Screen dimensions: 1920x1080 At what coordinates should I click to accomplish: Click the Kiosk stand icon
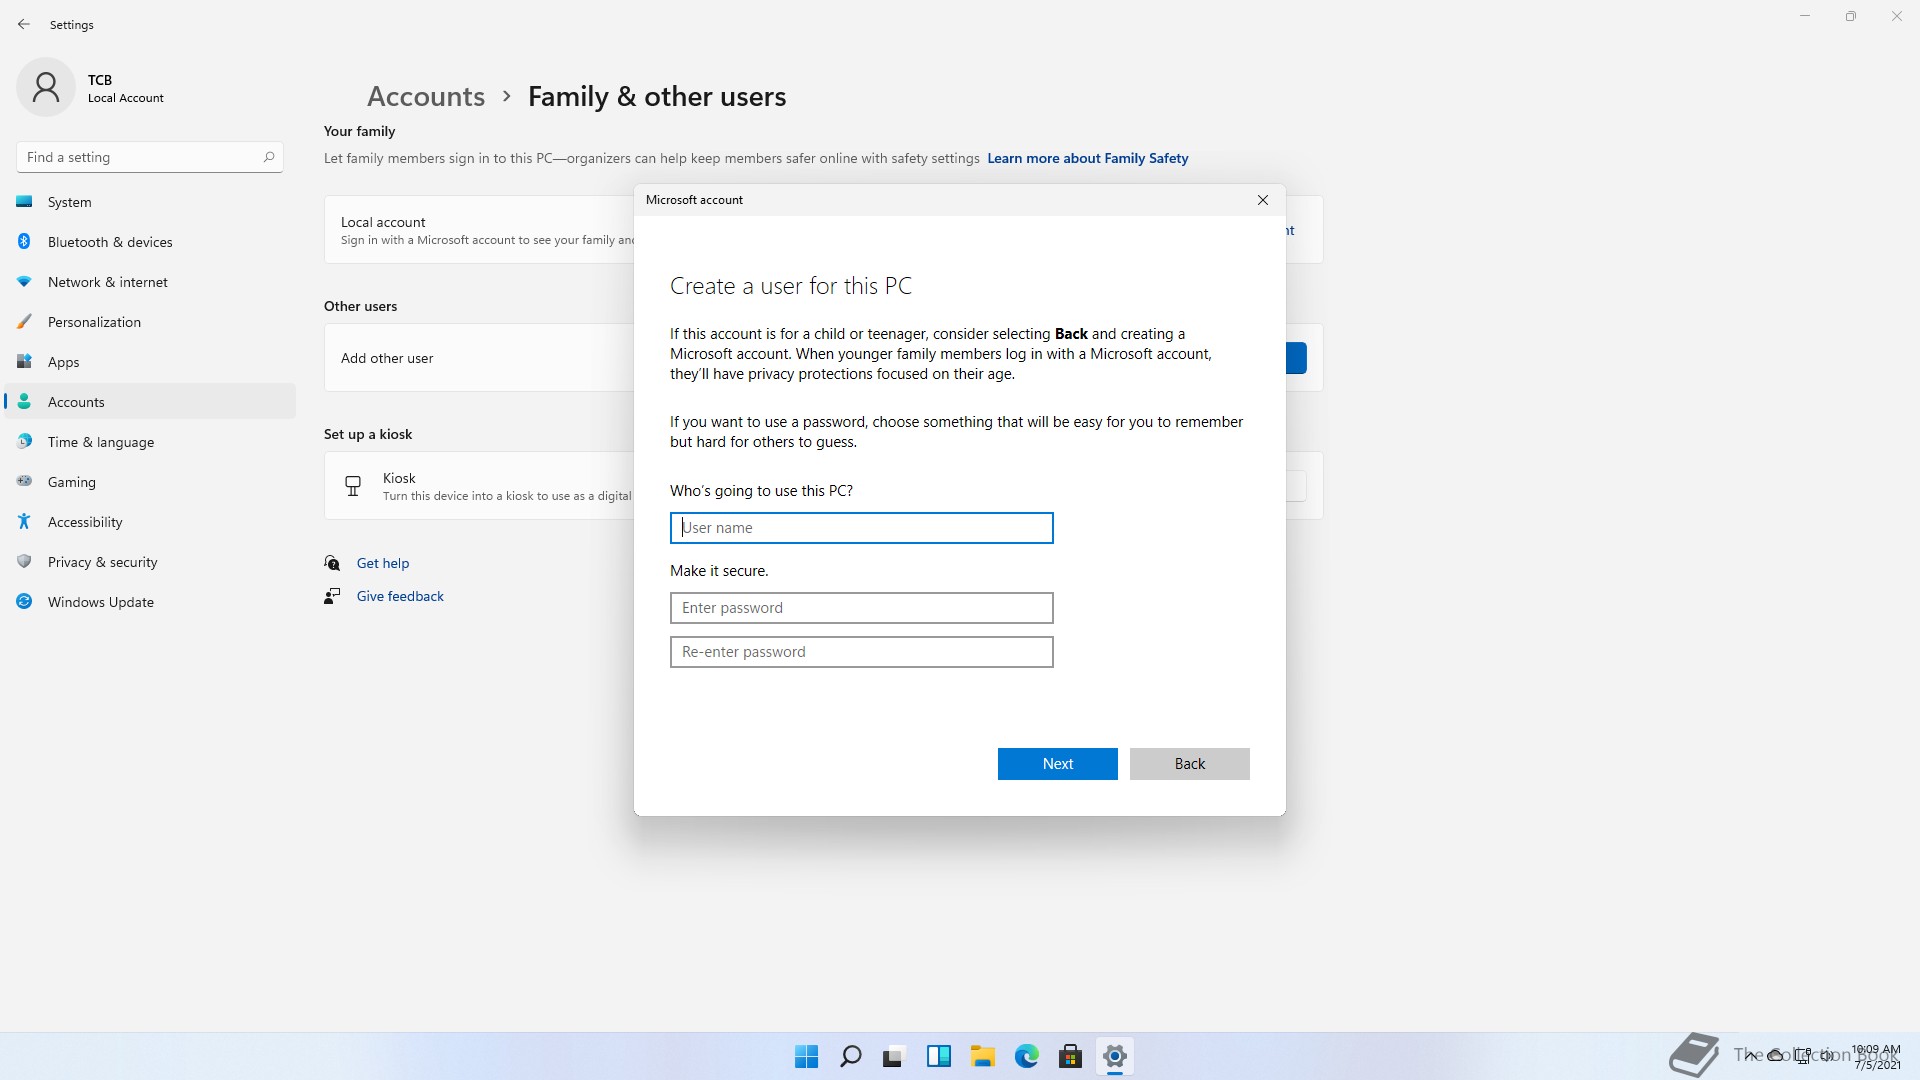click(353, 486)
